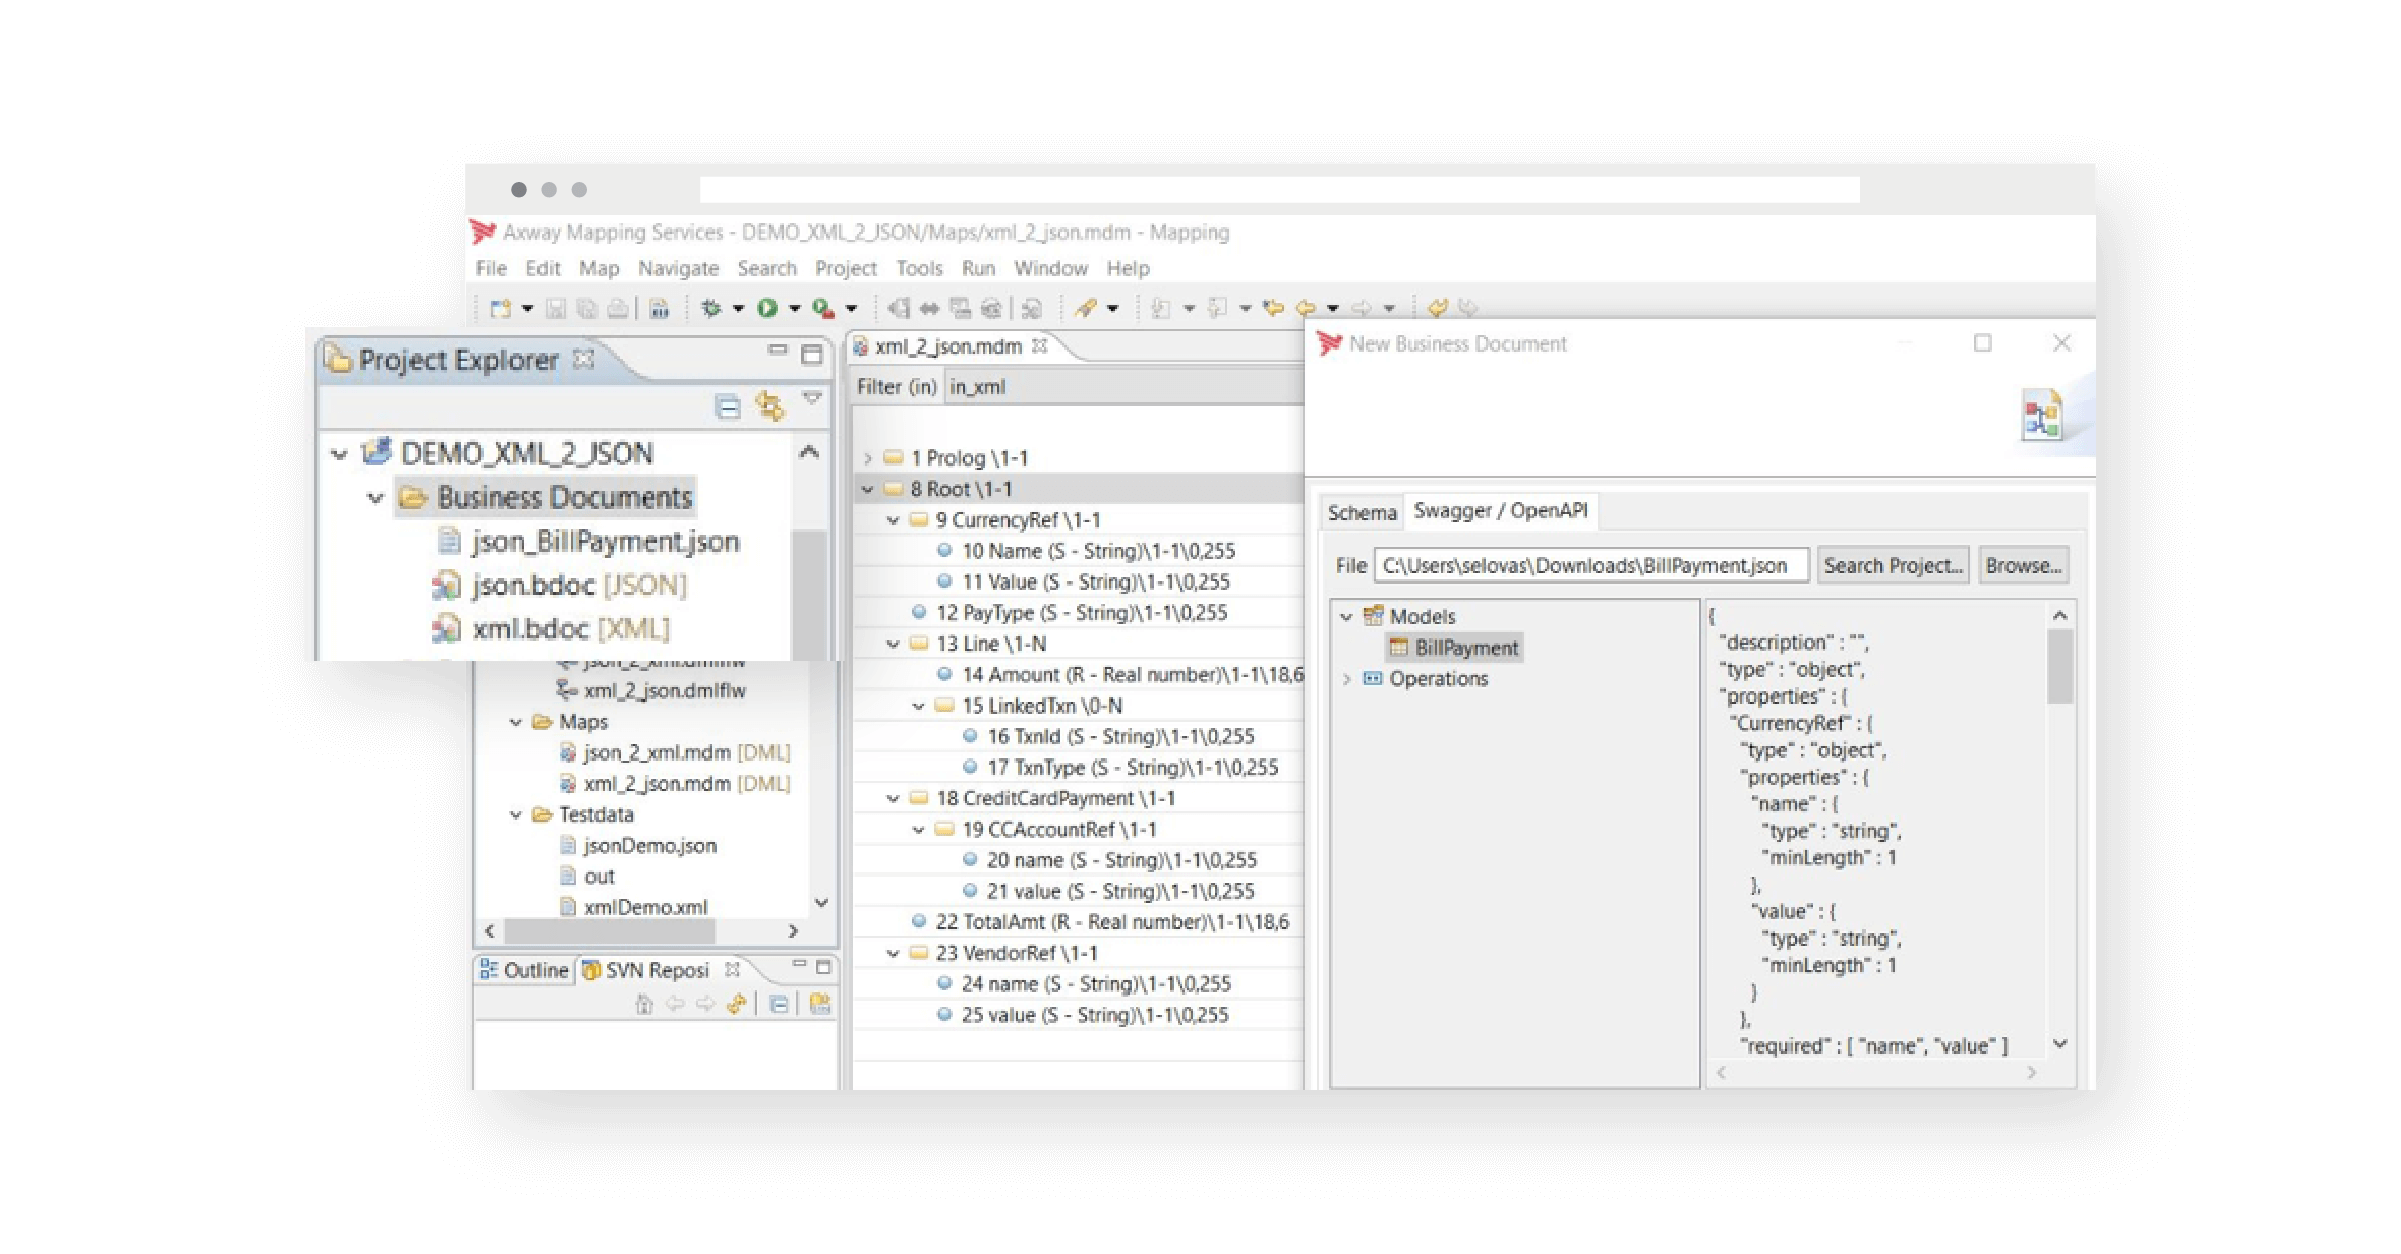Click the Browse button

(2023, 565)
